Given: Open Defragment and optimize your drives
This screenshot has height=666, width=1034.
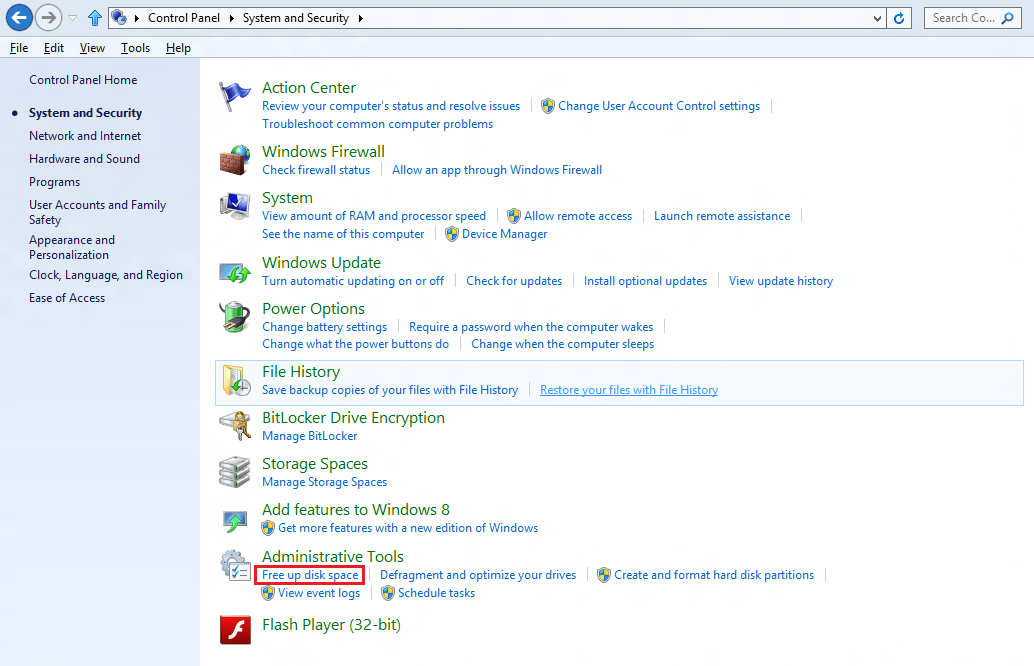Looking at the screenshot, I should click(478, 575).
